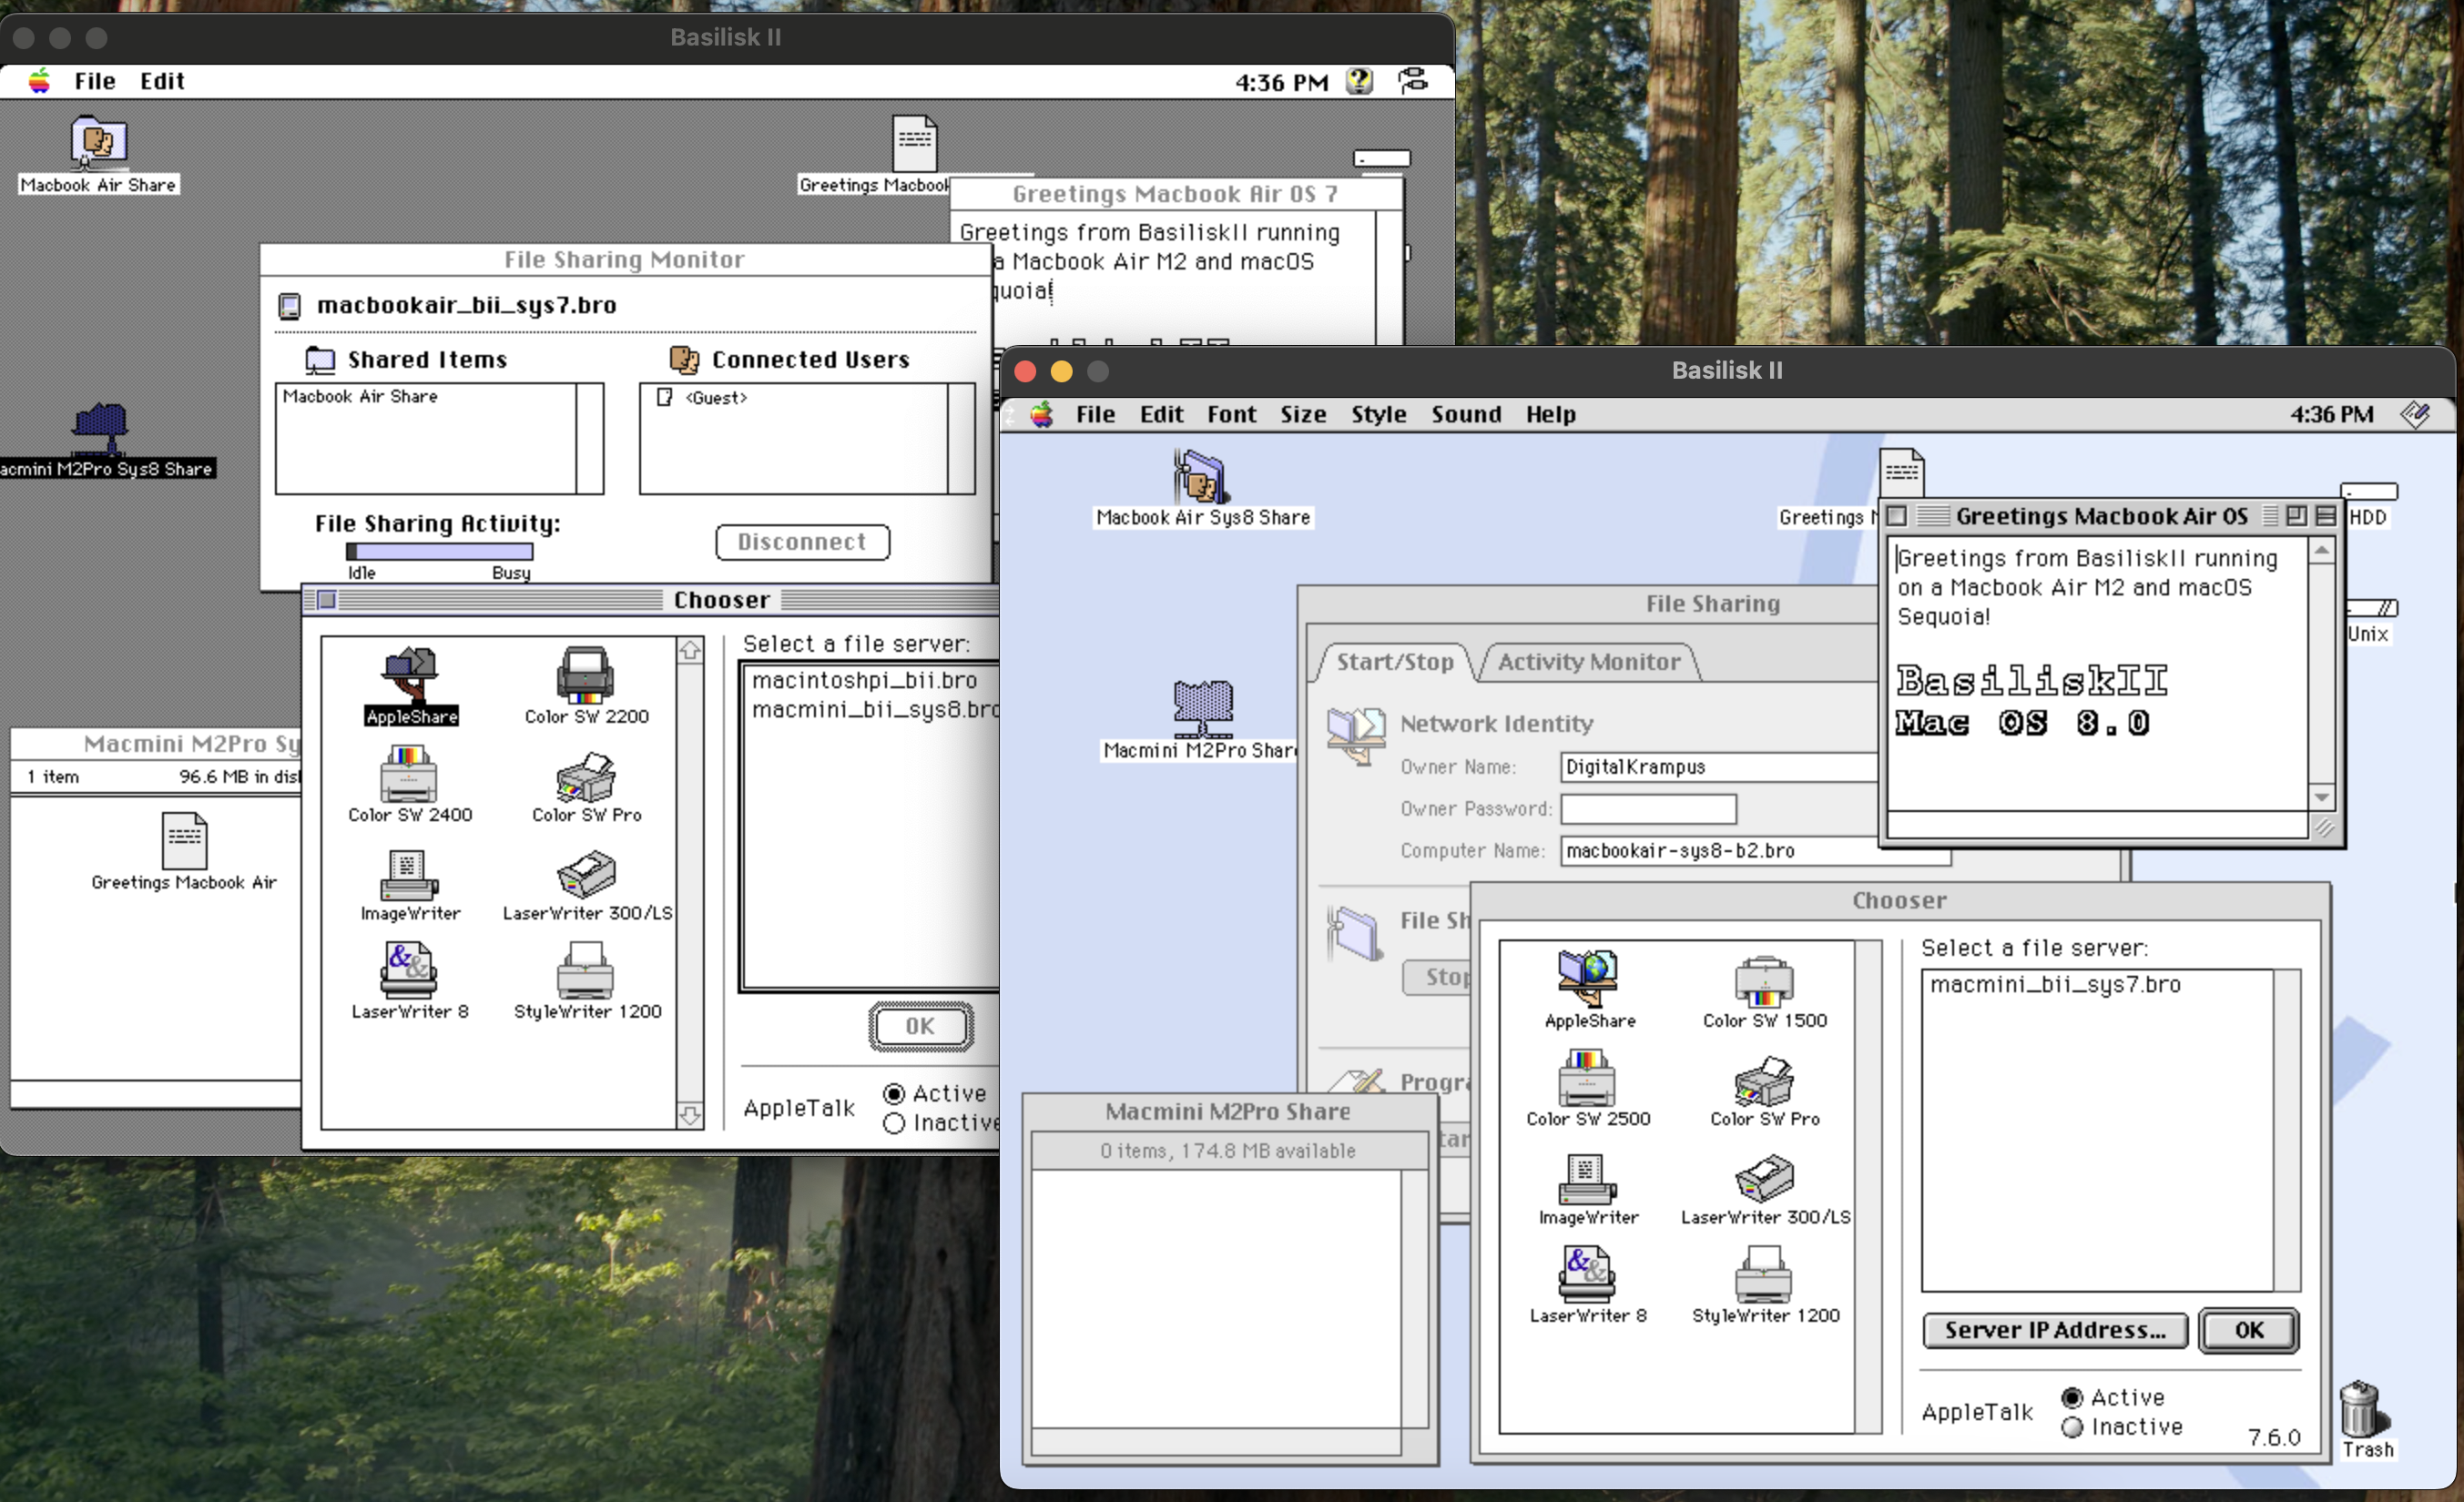This screenshot has height=1502, width=2464.
Task: Select Macbook Air Share in Shared Items list
Action: tap(360, 397)
